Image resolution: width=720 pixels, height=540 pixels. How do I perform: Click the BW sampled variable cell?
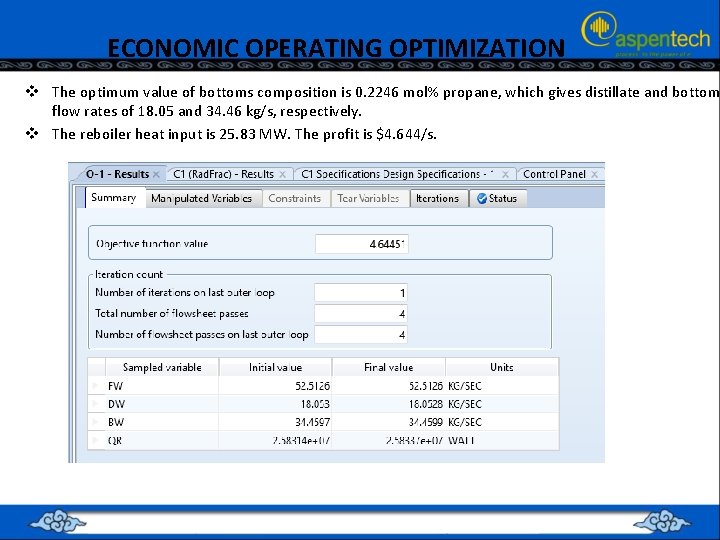162,422
